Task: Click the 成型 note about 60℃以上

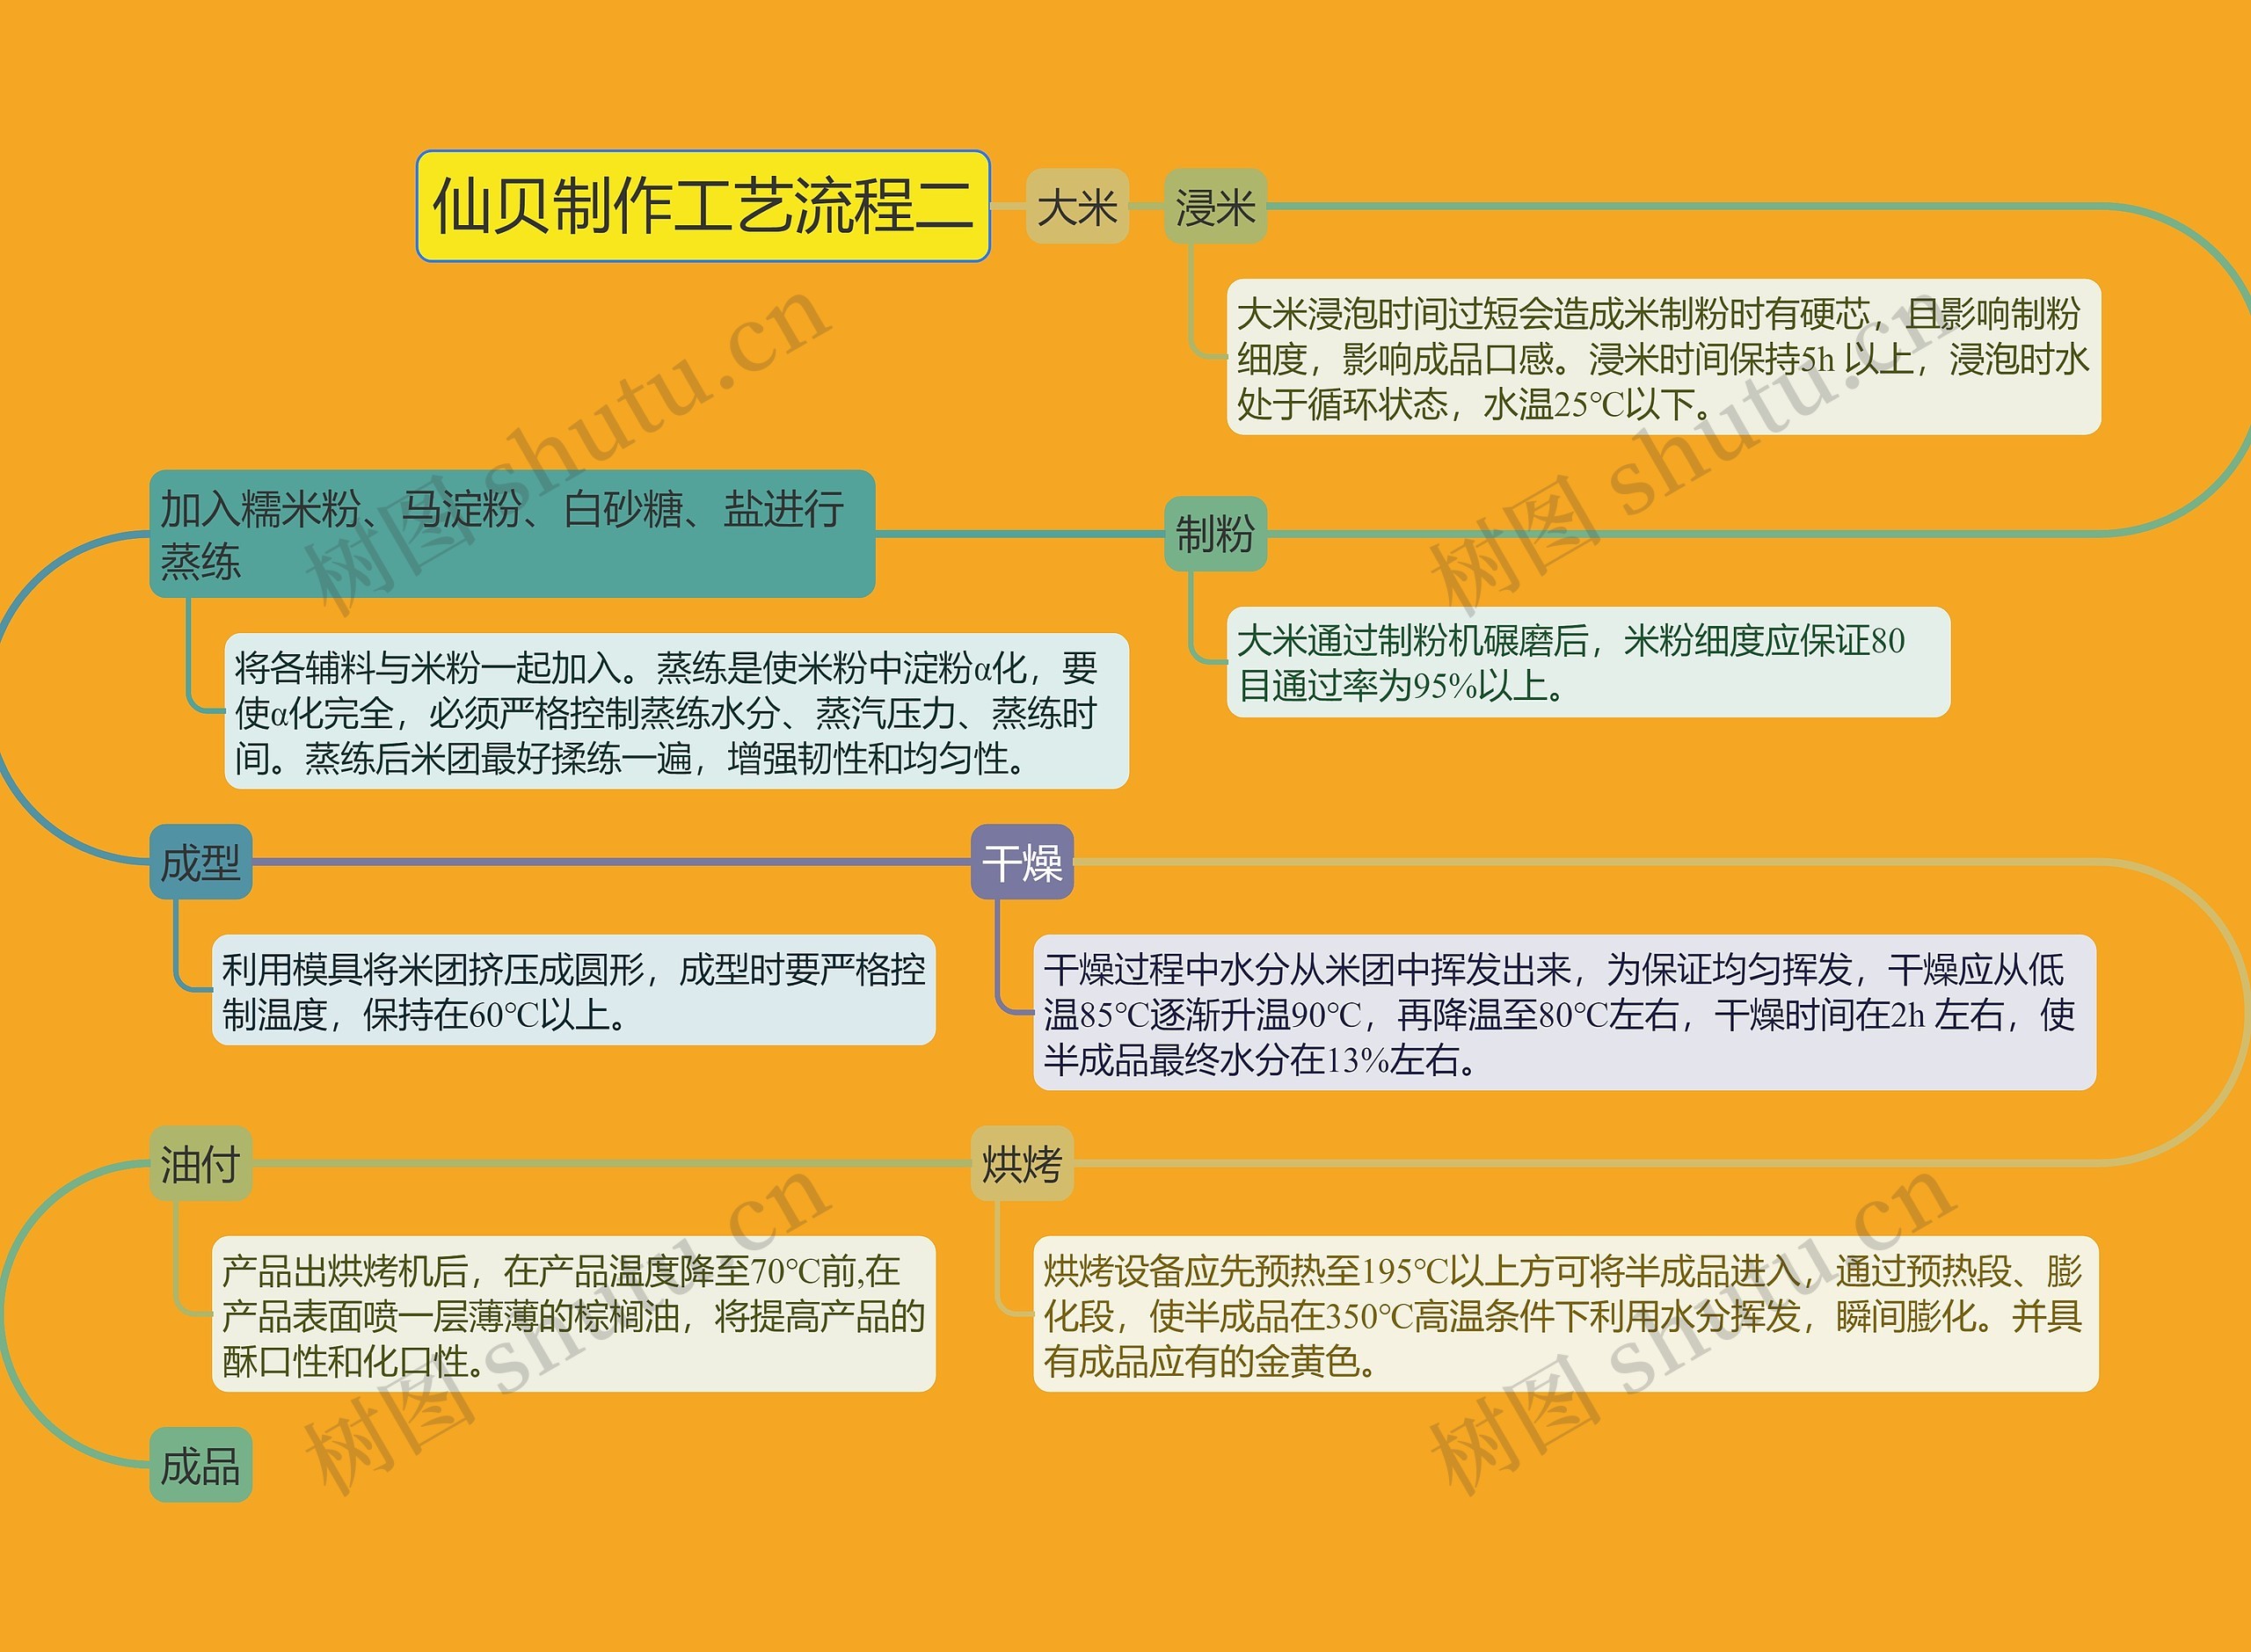Action: [573, 990]
